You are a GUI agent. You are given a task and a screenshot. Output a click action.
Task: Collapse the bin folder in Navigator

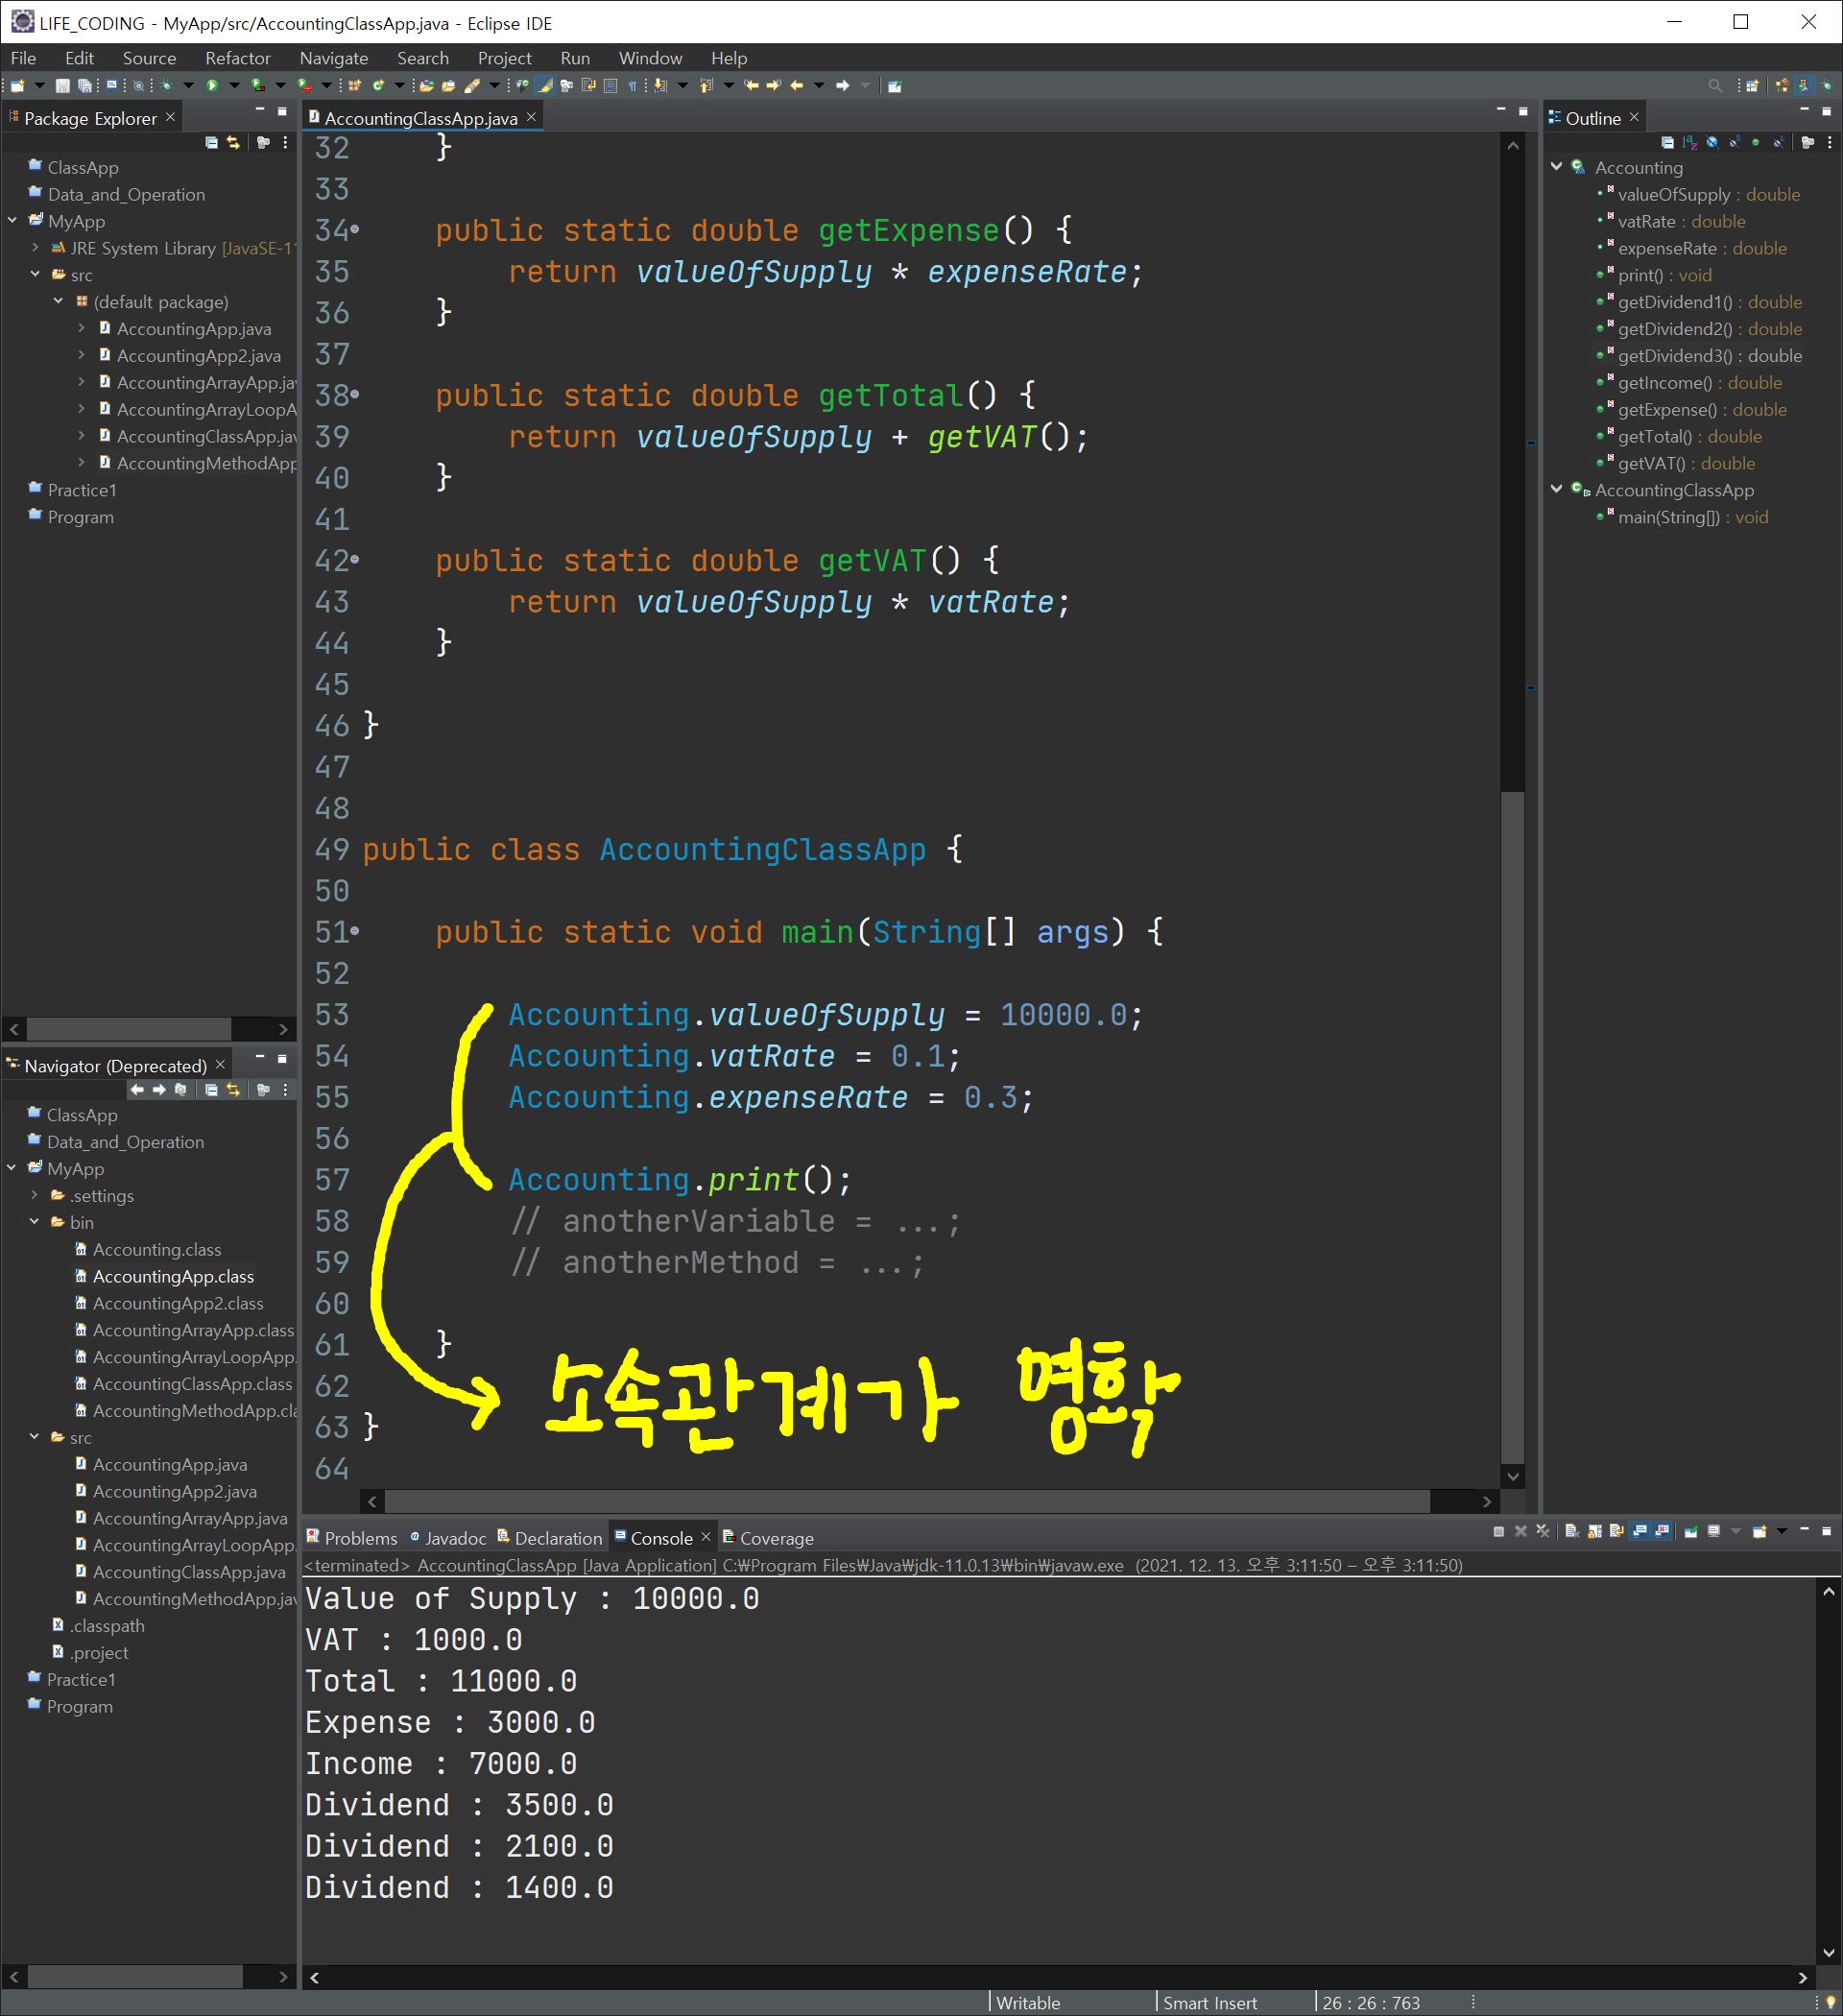(x=35, y=1222)
